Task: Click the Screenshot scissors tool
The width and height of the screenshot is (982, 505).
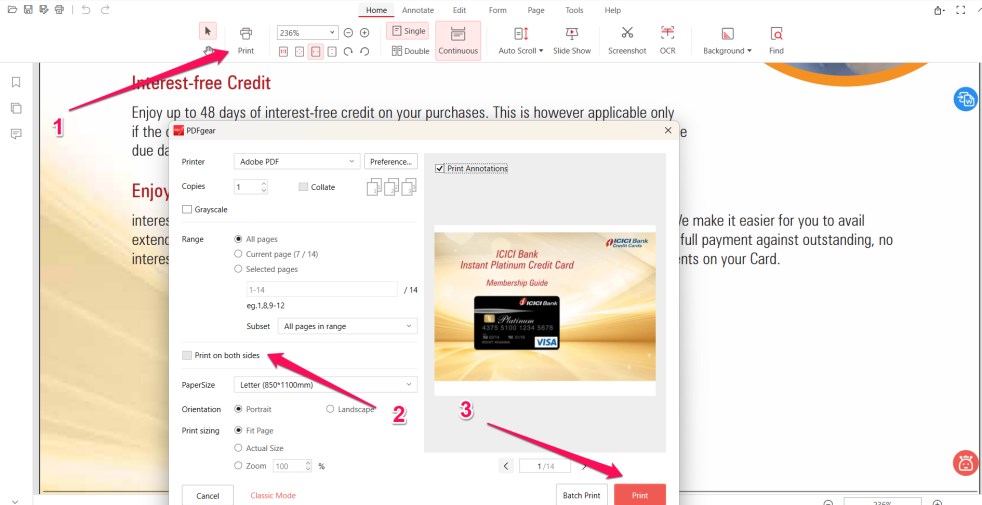Action: (627, 41)
